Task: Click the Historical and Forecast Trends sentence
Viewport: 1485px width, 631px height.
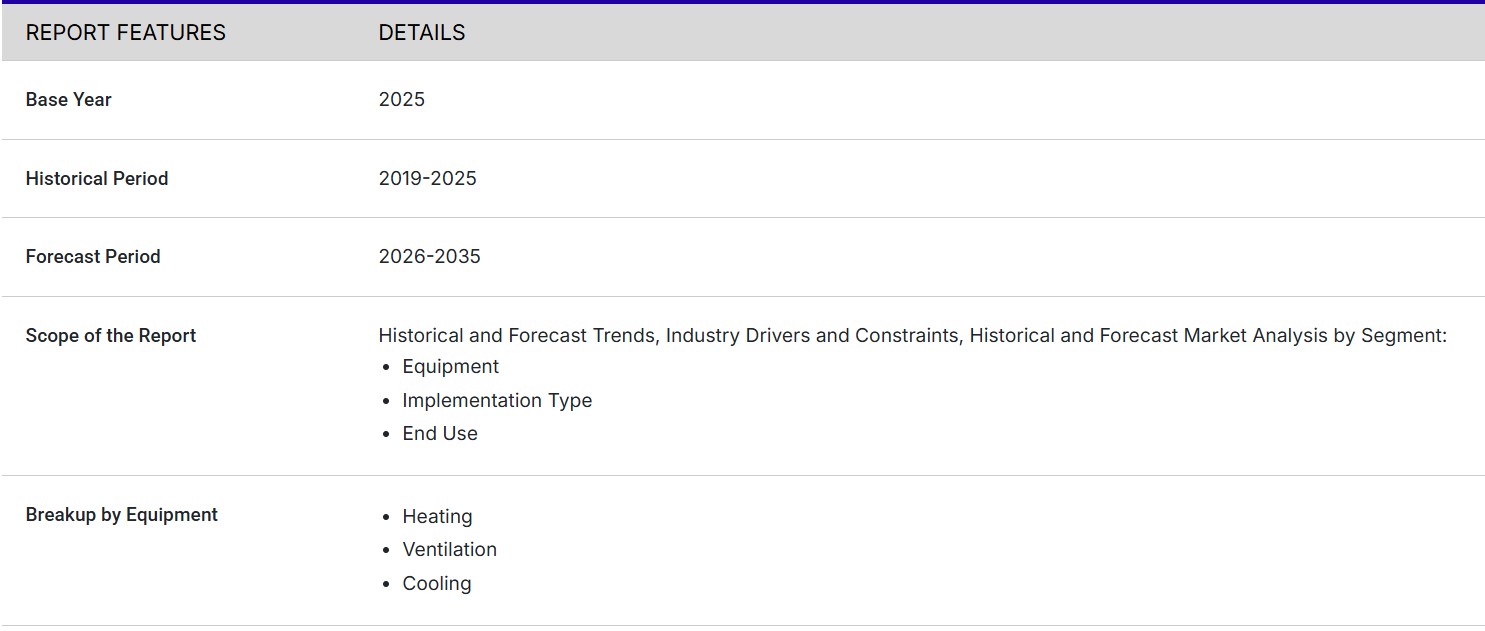Action: click(x=911, y=336)
